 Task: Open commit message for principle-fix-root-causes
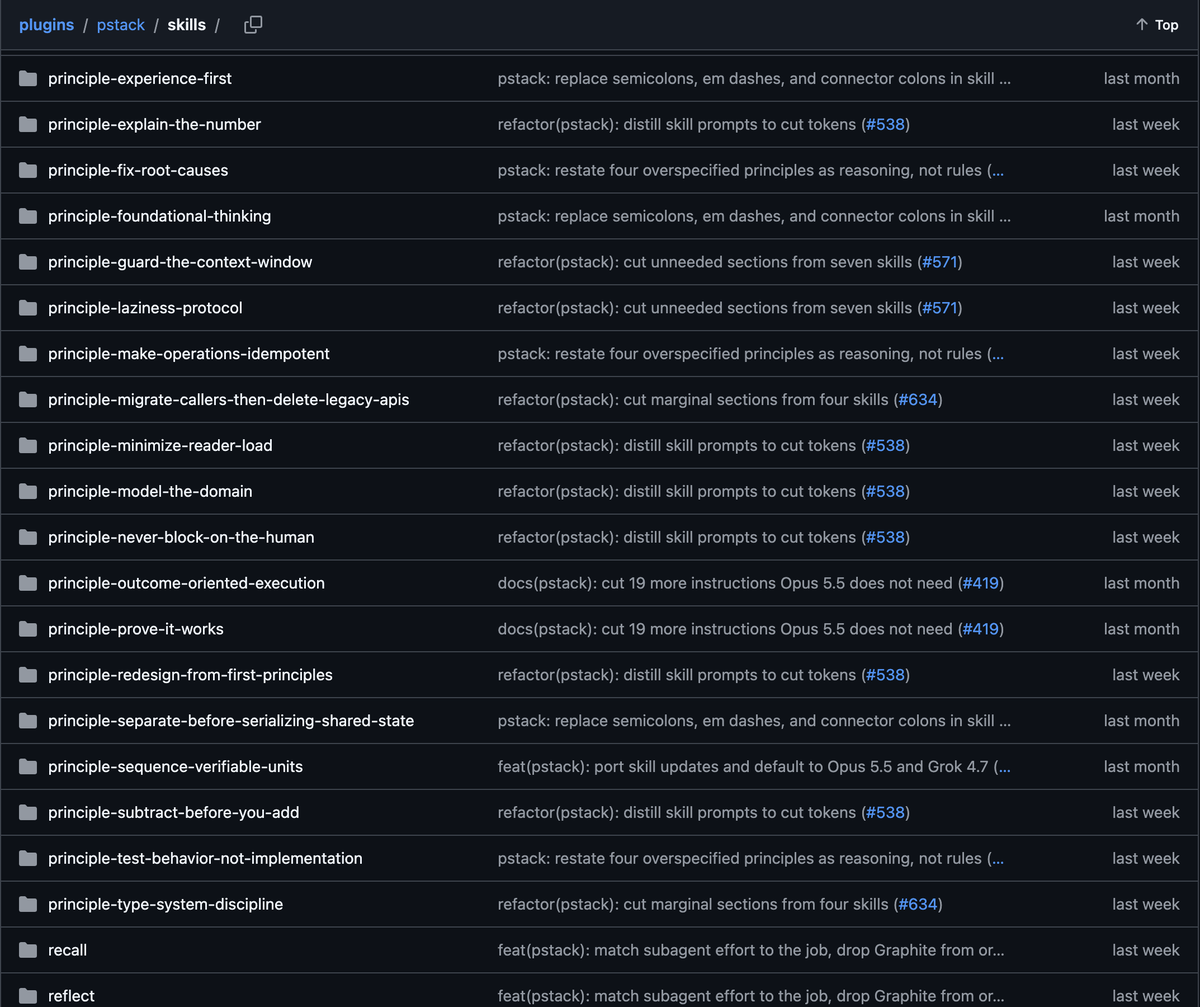[x=751, y=170]
